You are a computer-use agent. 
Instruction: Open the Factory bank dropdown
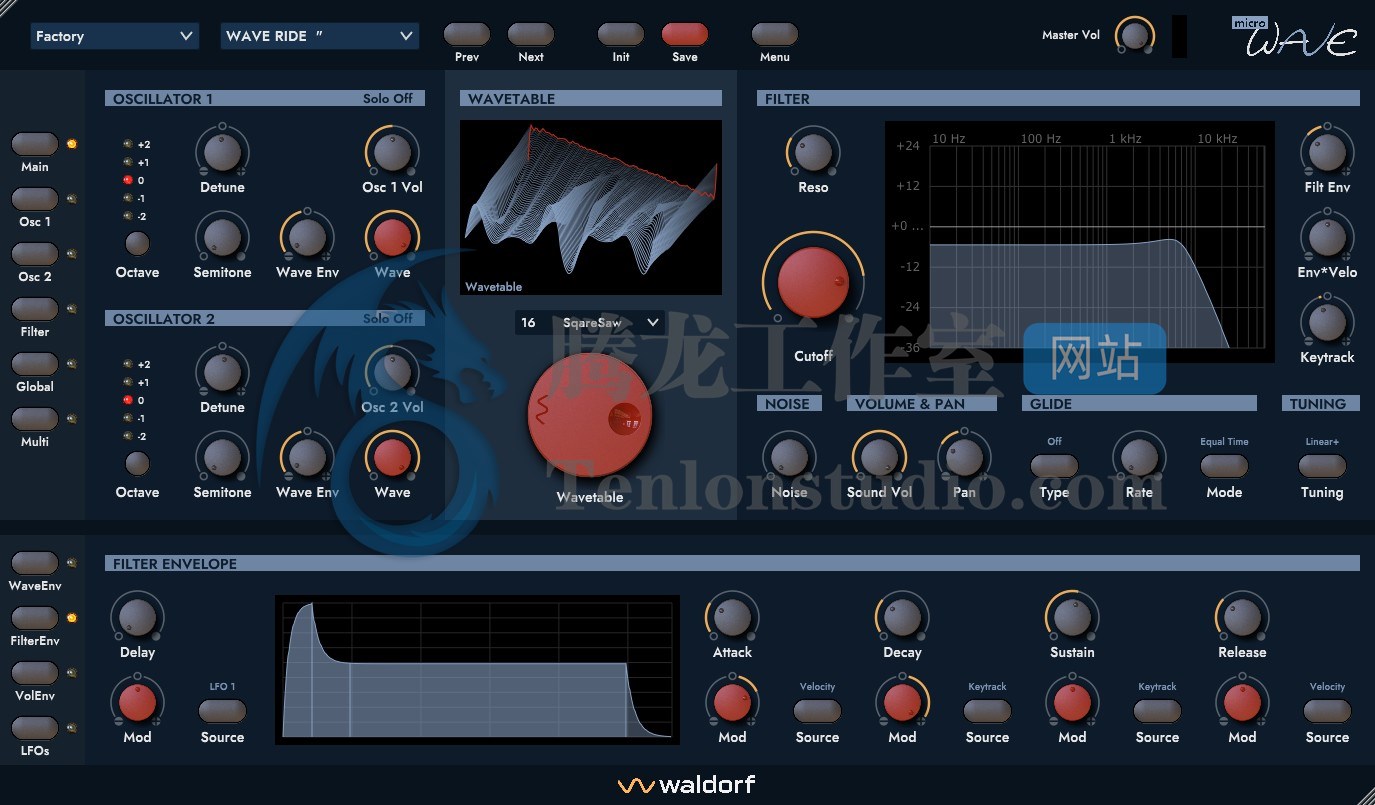coord(114,36)
